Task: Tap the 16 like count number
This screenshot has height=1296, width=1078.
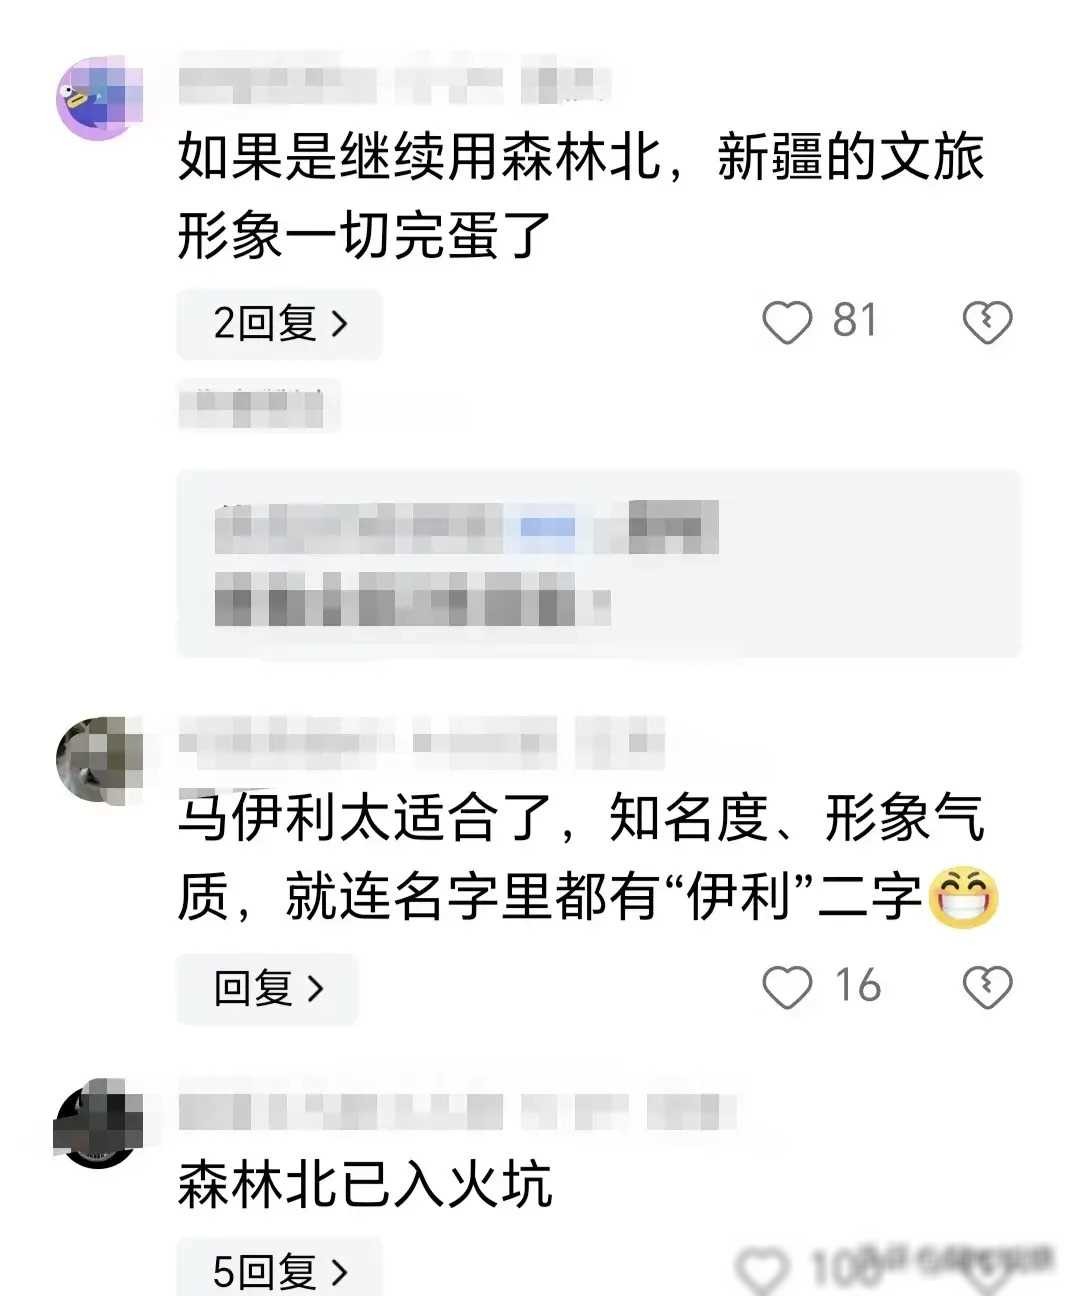Action: click(858, 986)
